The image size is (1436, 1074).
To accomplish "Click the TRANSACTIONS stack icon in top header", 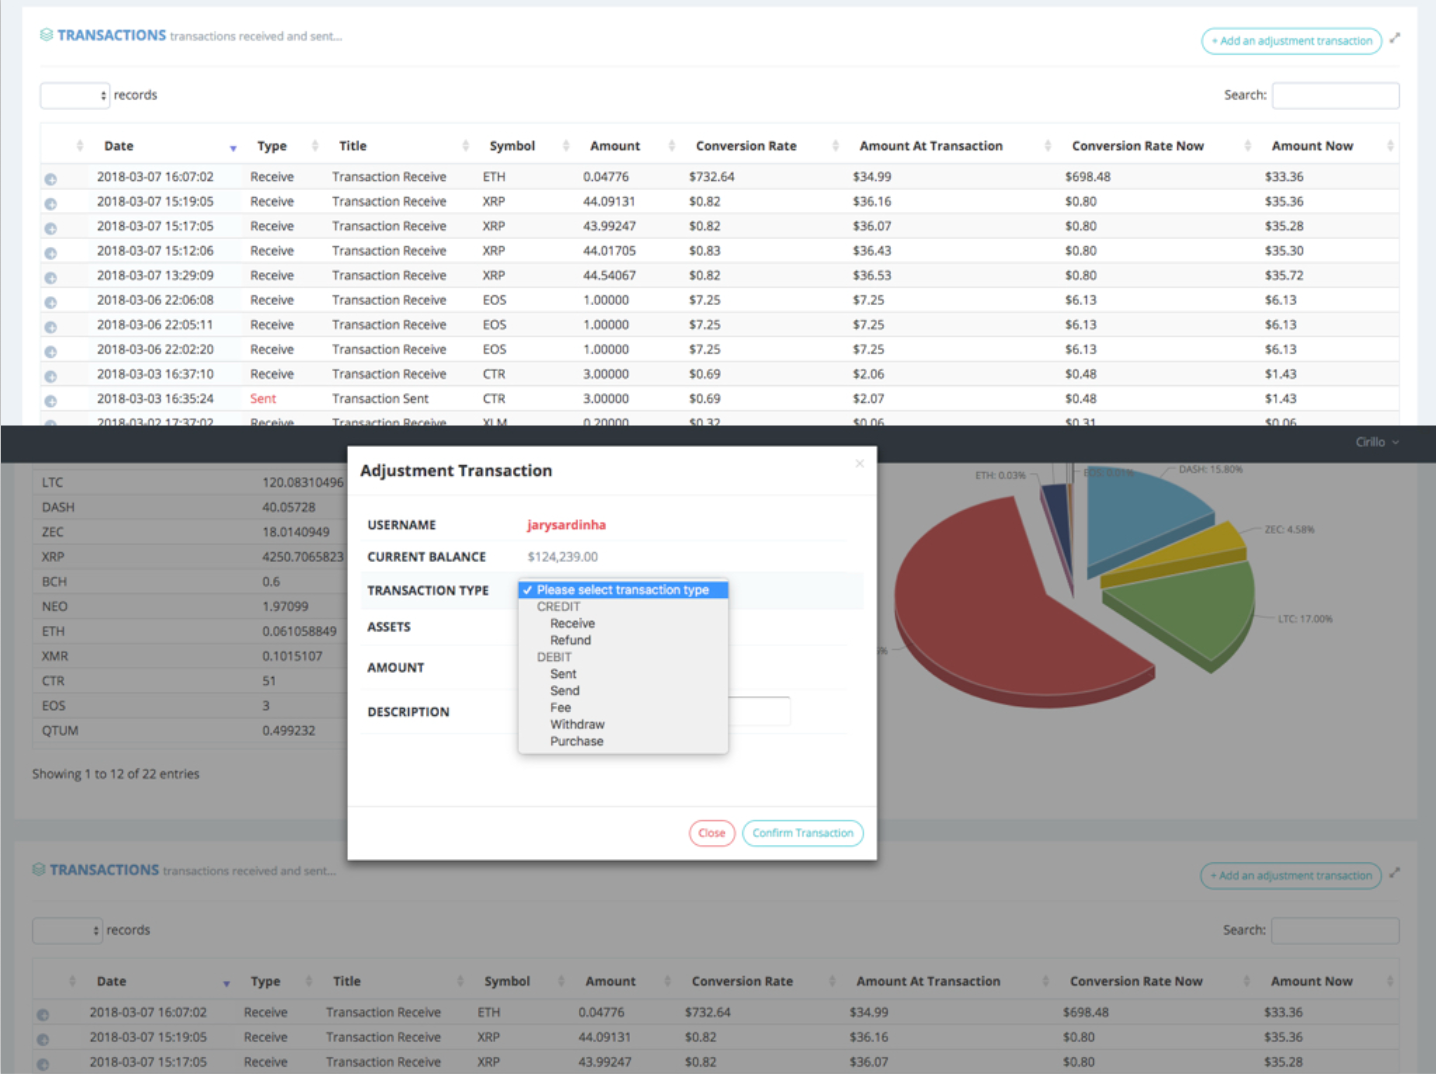I will tap(46, 35).
